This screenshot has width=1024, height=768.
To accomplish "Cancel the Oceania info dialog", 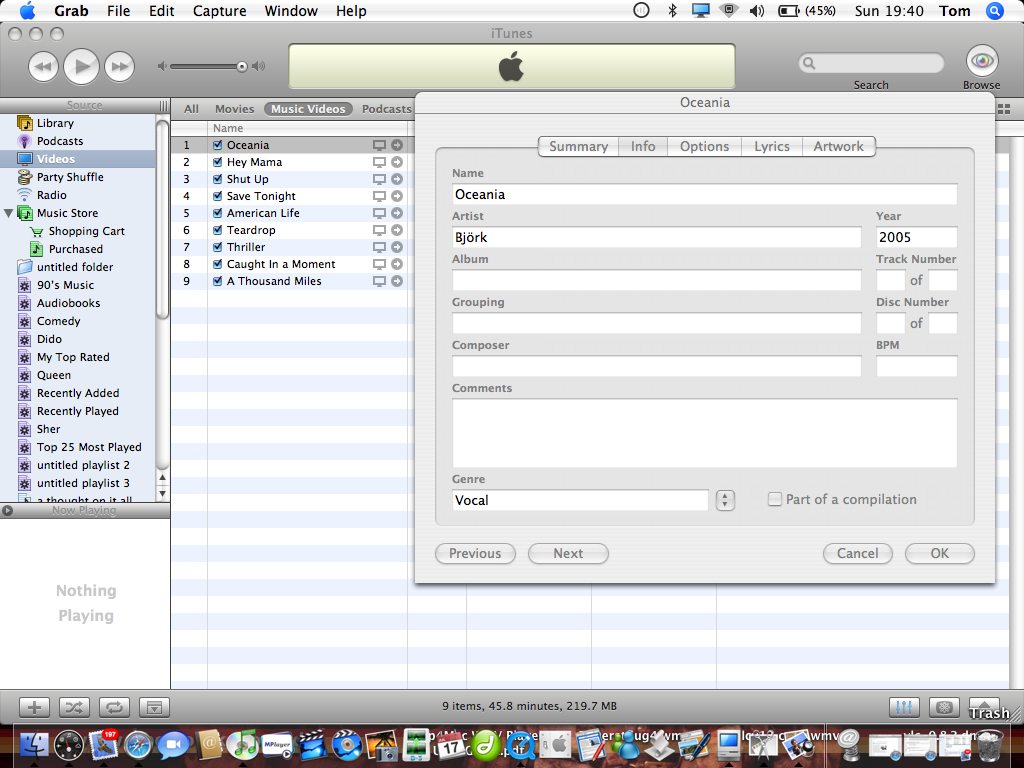I will pyautogui.click(x=857, y=553).
